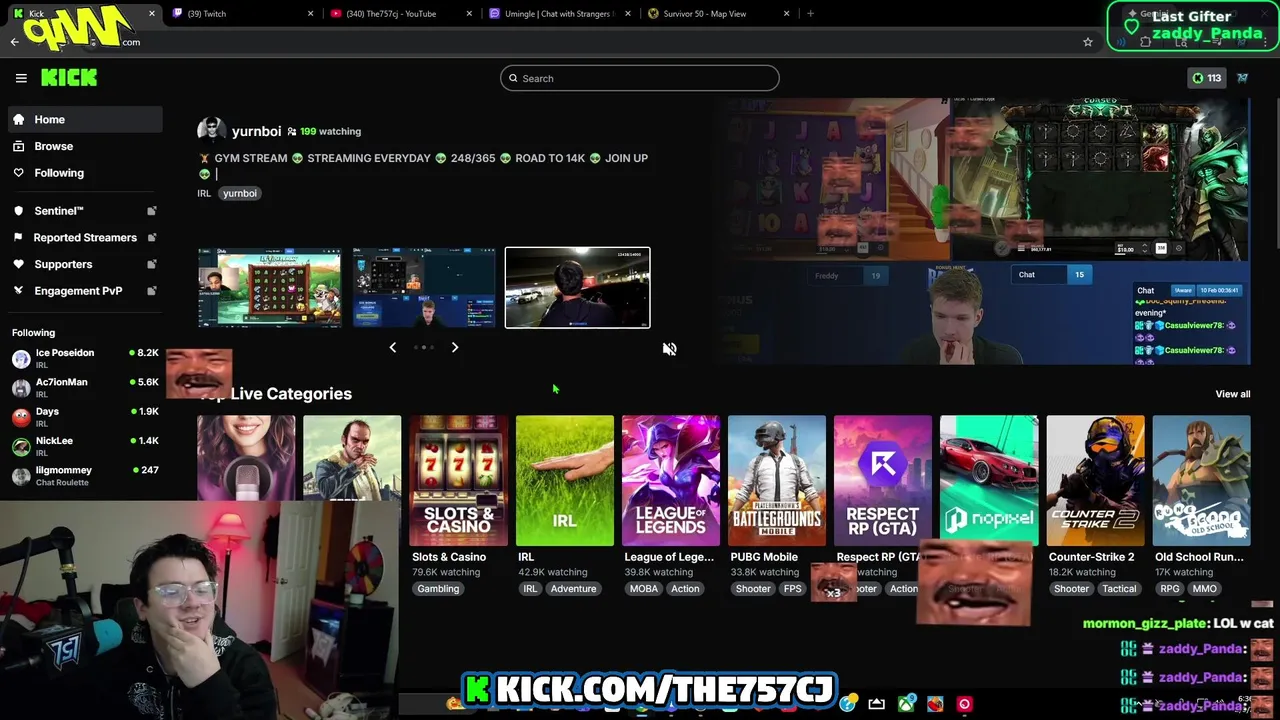Open Reported Streamers link
This screenshot has height=720, width=1280.
click(x=85, y=238)
